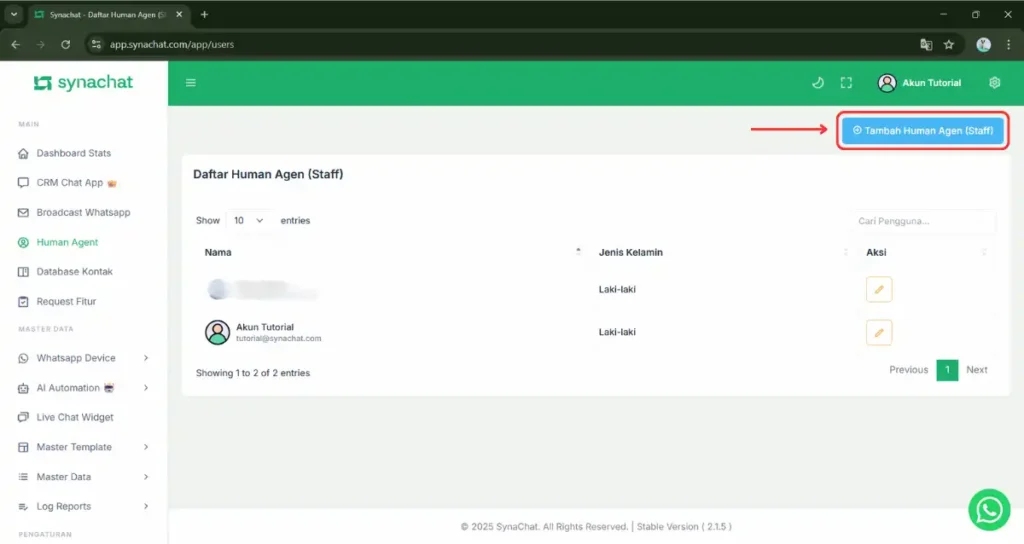Screen dimensions: 1024x544
Task: Switch to dark mode via the moon icon
Action: tap(818, 82)
